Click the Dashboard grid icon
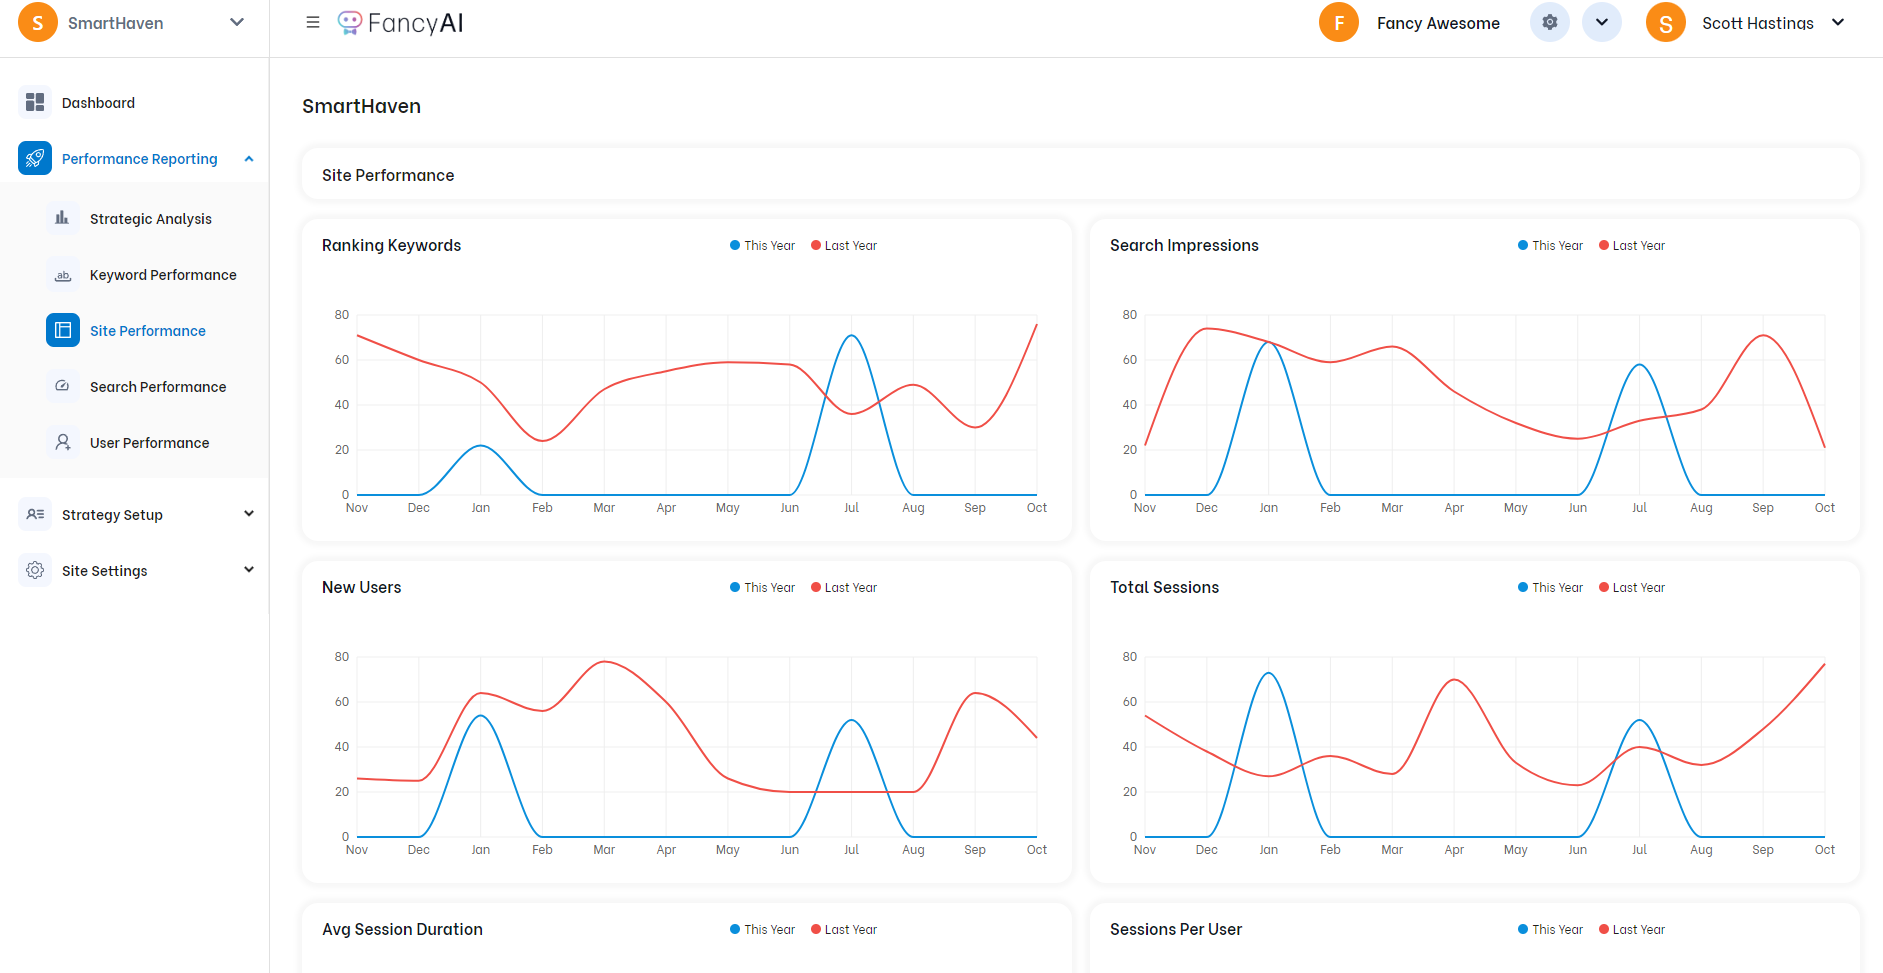This screenshot has width=1883, height=973. (35, 102)
